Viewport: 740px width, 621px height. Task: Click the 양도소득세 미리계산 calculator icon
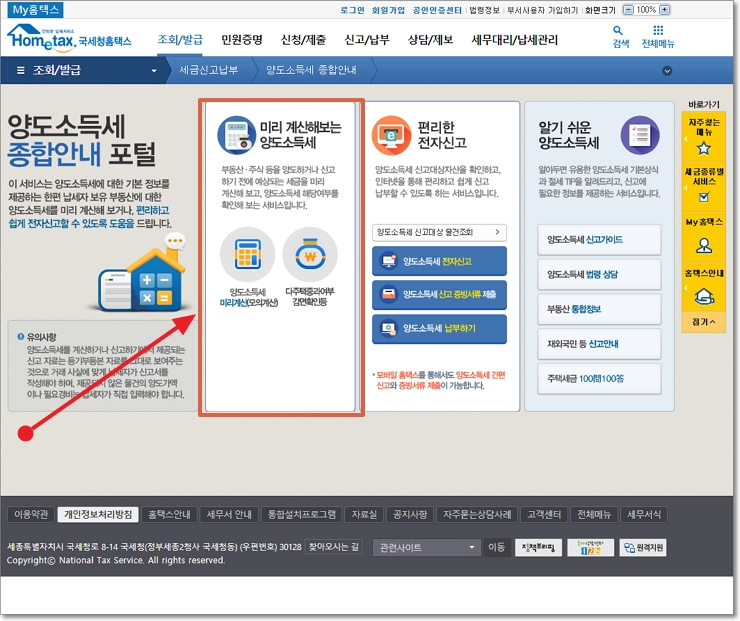point(247,254)
